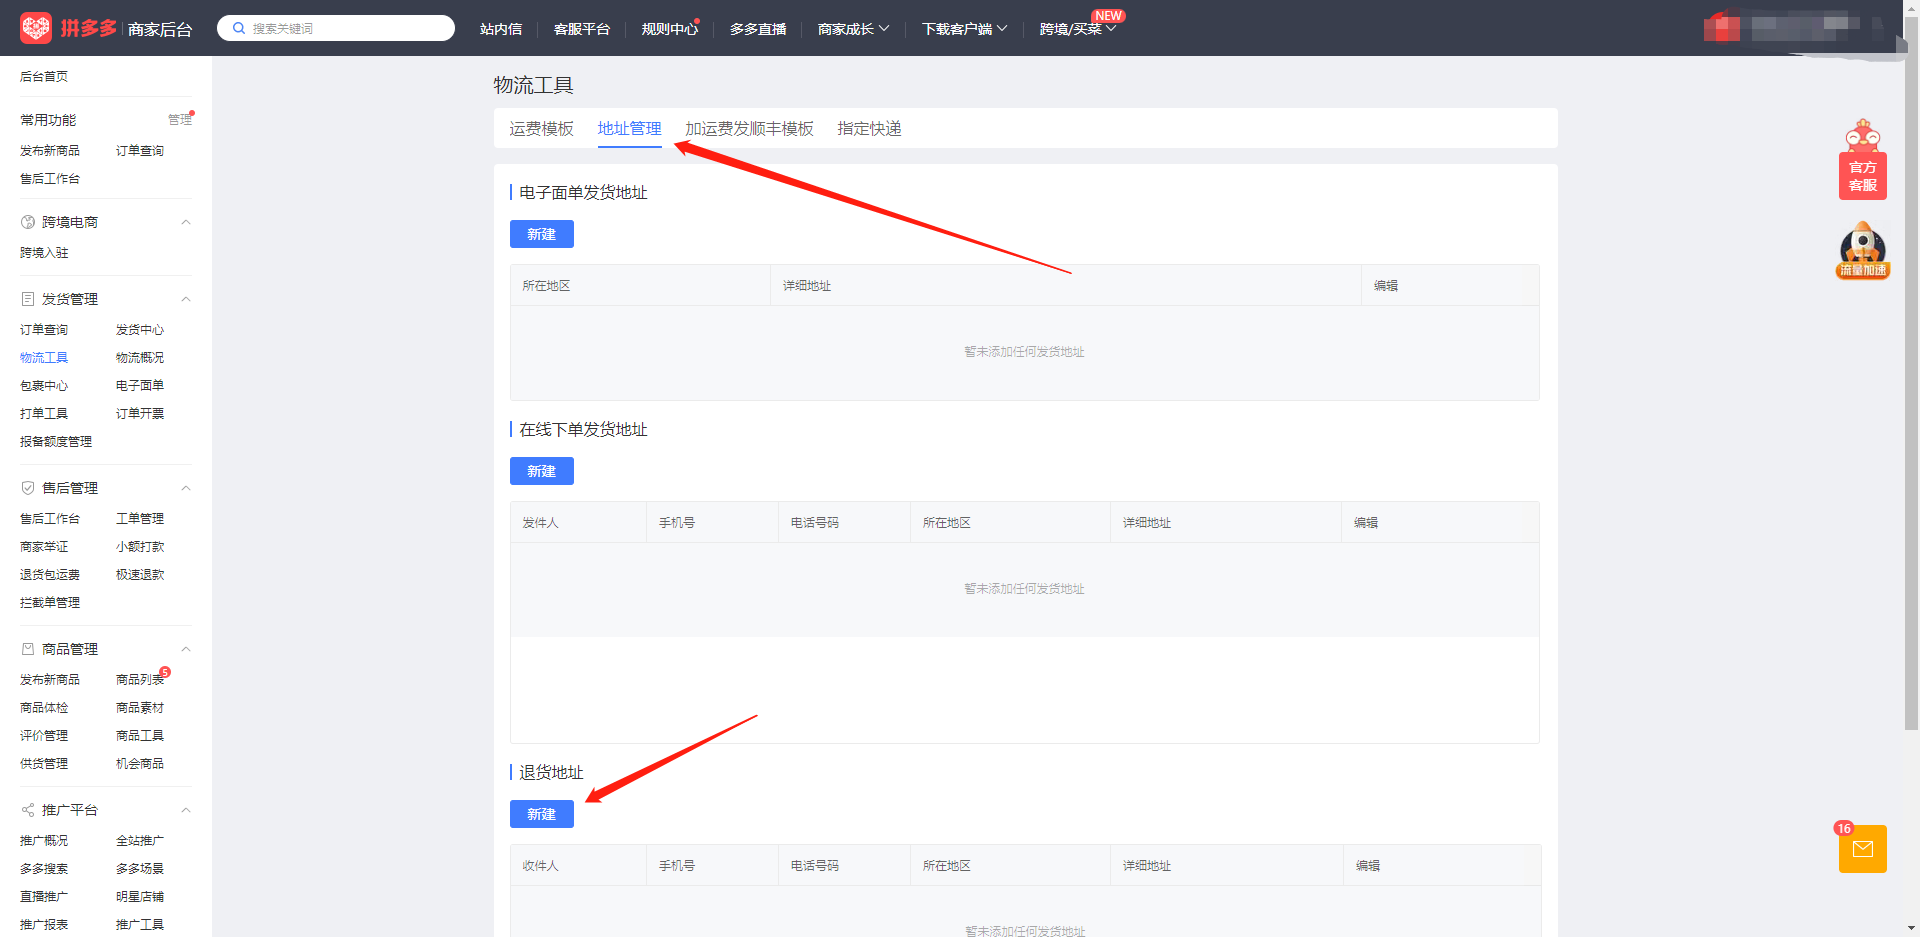The height and width of the screenshot is (937, 1920).
Task: Select the 地址管理 tab
Action: [x=630, y=129]
